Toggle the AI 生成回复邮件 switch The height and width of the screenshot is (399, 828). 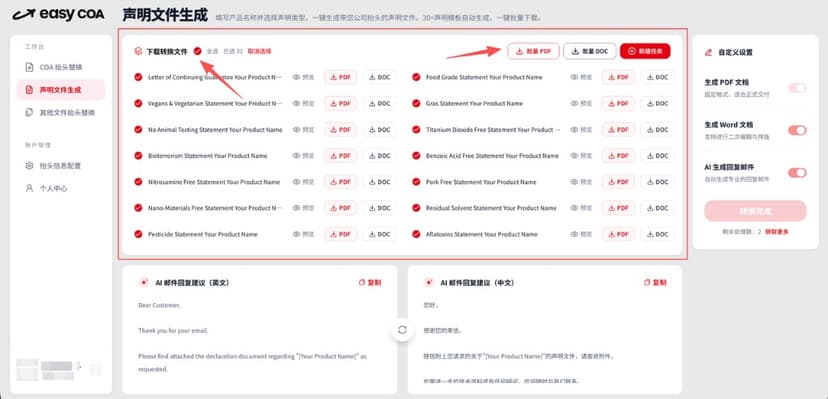tap(797, 173)
